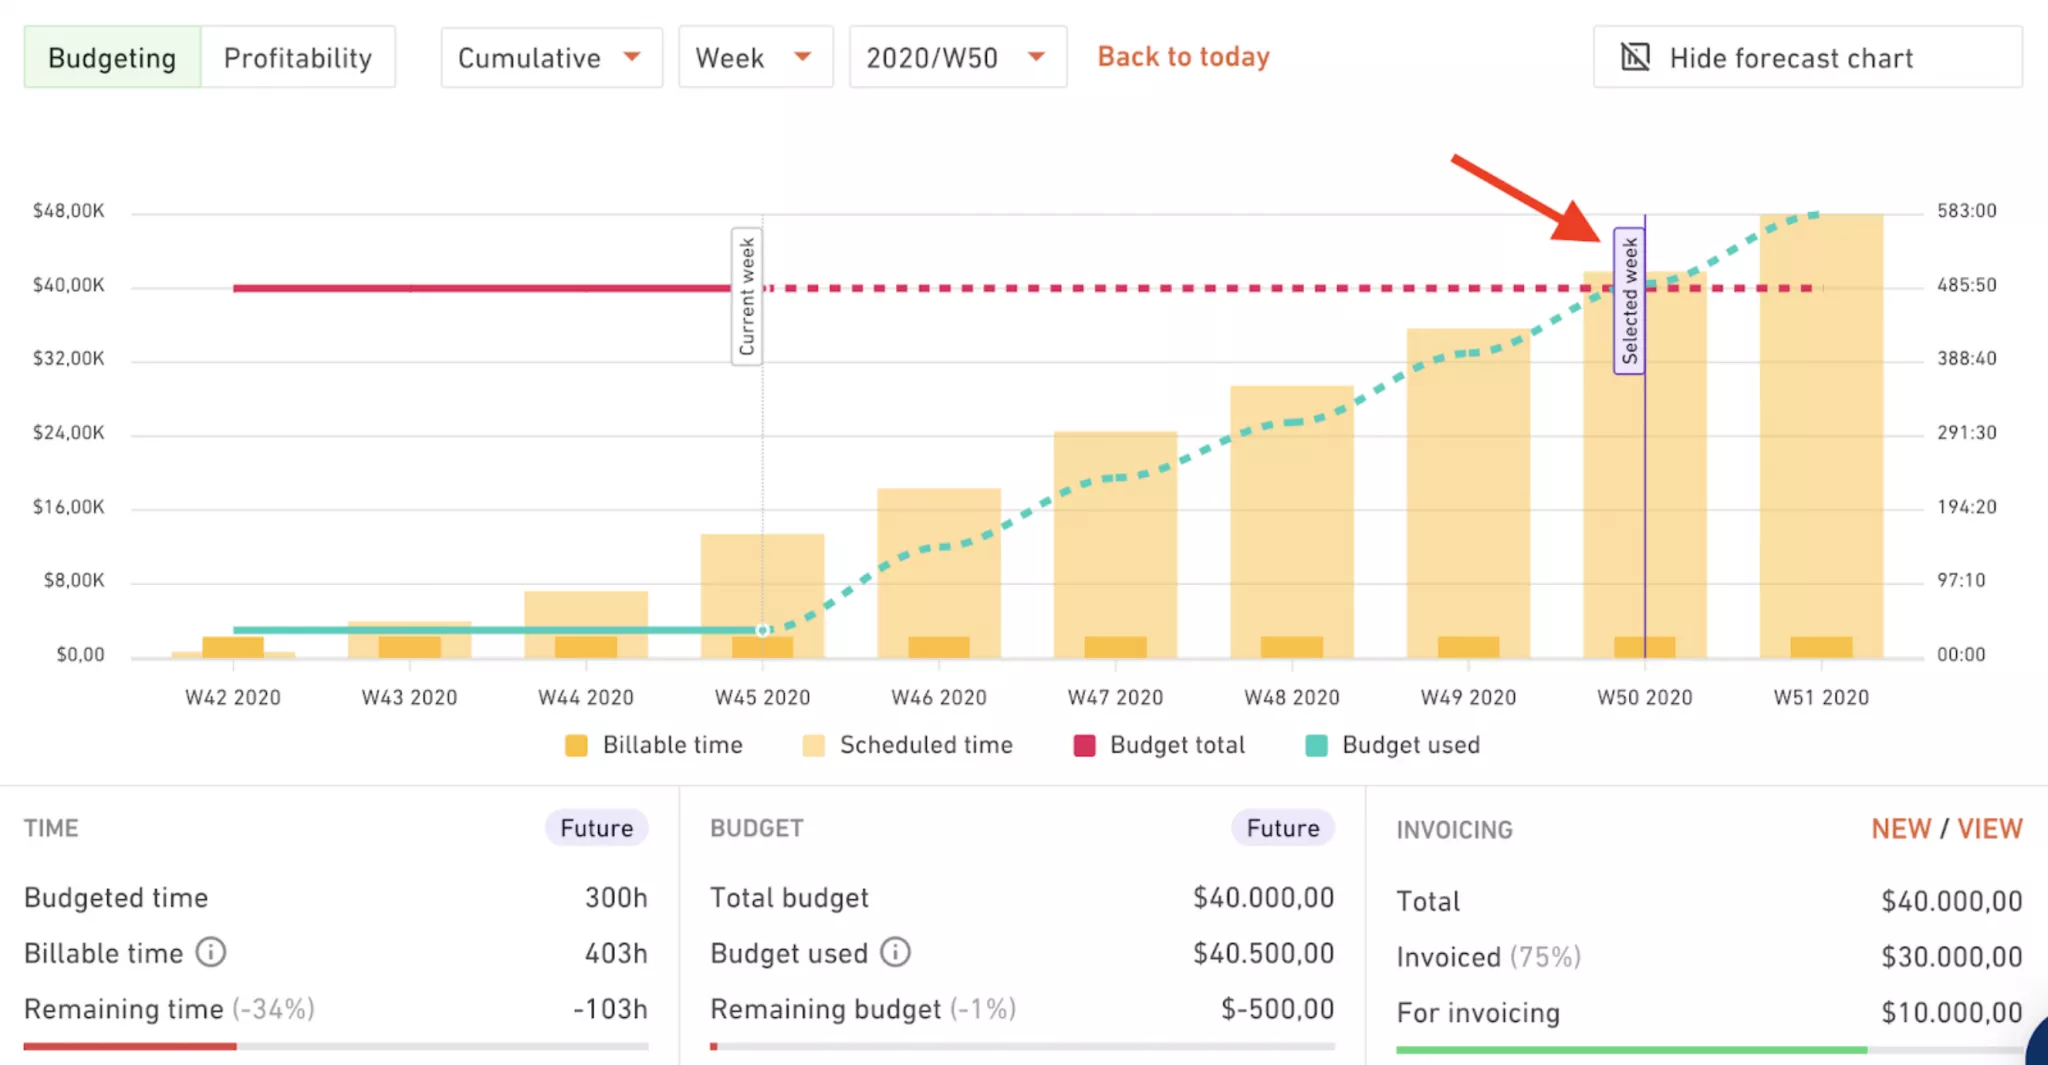Click NEW in the Invoicing panel
Viewport: 2048px width, 1065px height.
tap(1901, 829)
